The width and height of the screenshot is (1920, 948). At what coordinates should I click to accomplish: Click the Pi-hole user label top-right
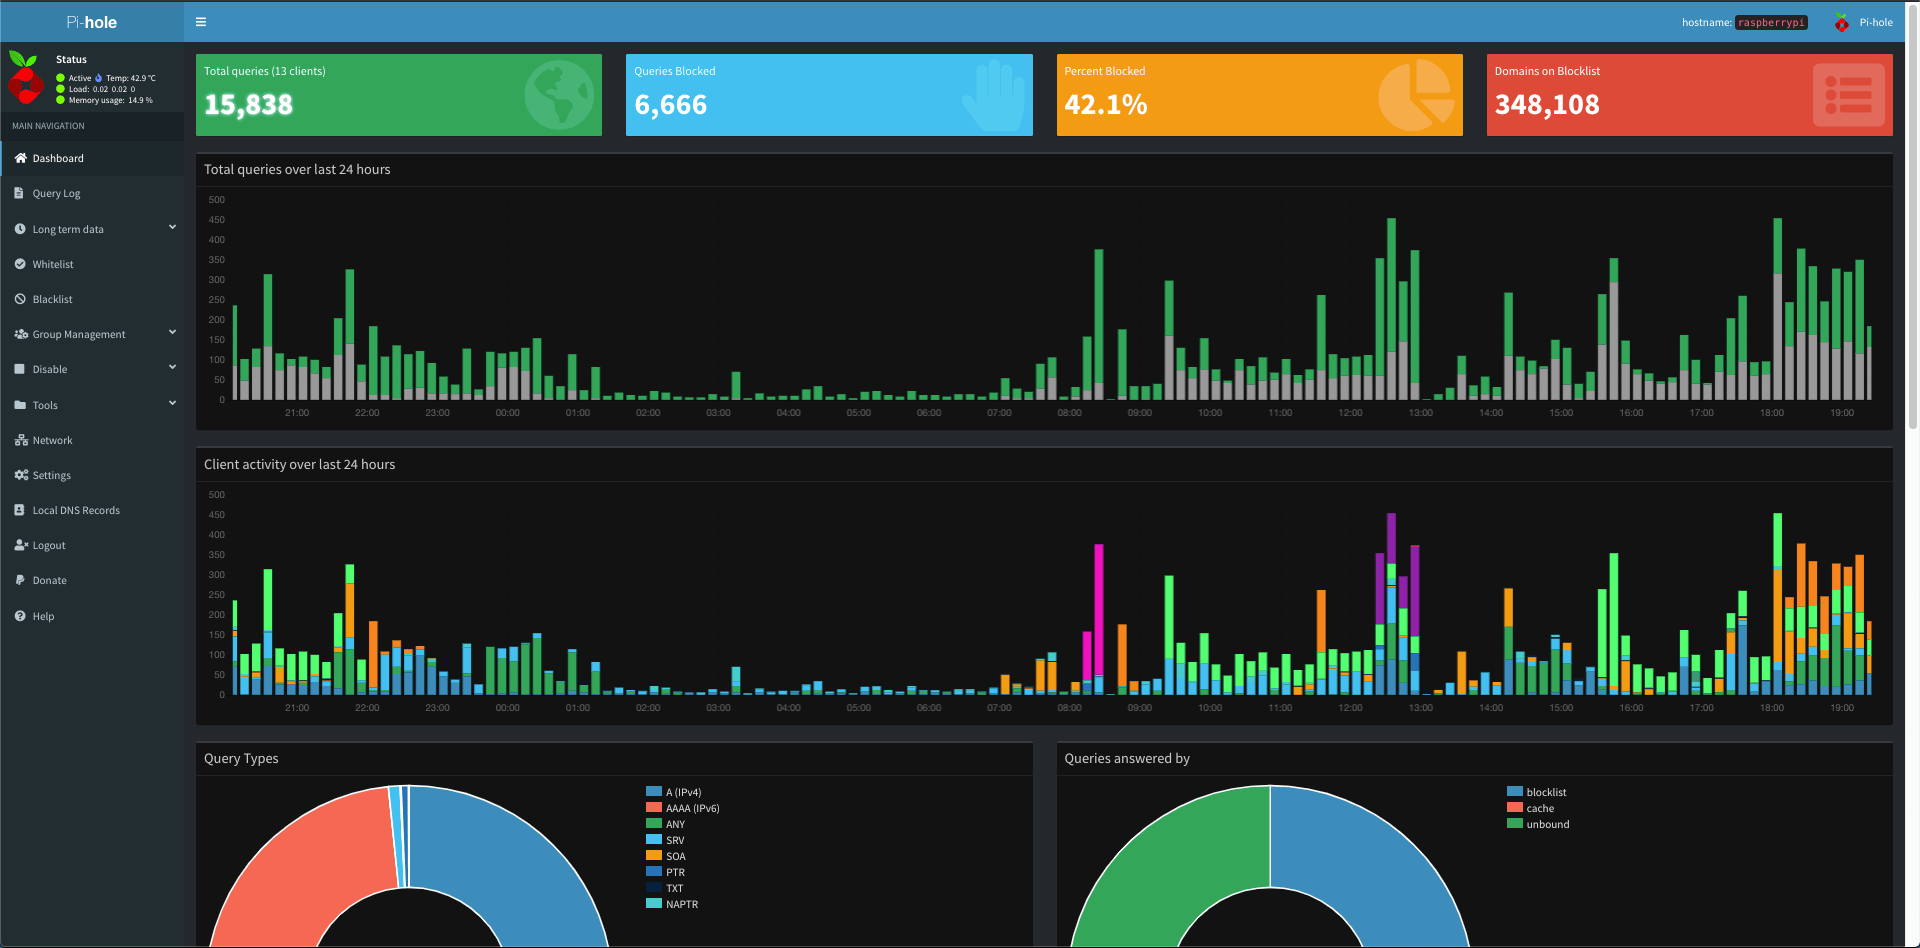coord(1876,22)
